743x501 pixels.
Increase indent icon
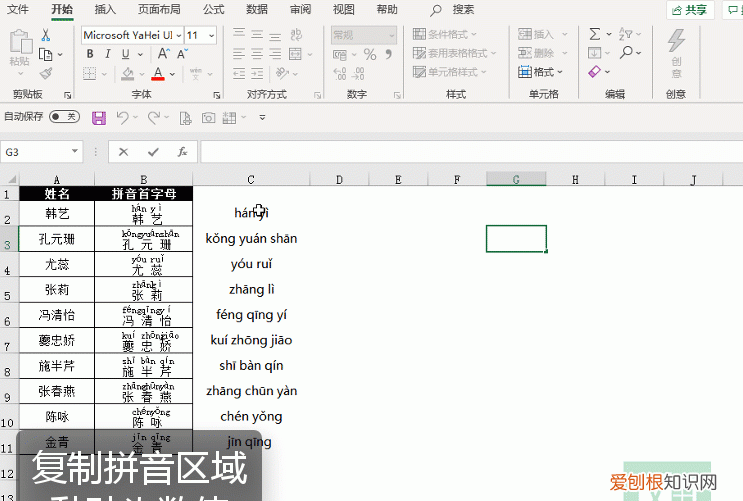[x=257, y=73]
